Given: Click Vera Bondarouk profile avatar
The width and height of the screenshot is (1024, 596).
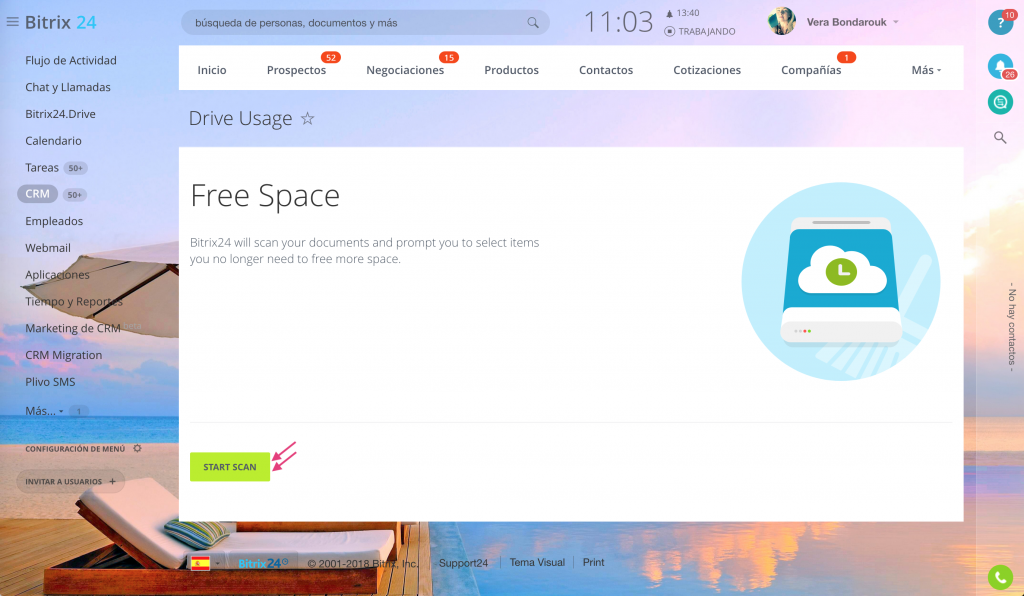Looking at the screenshot, I should (x=781, y=22).
